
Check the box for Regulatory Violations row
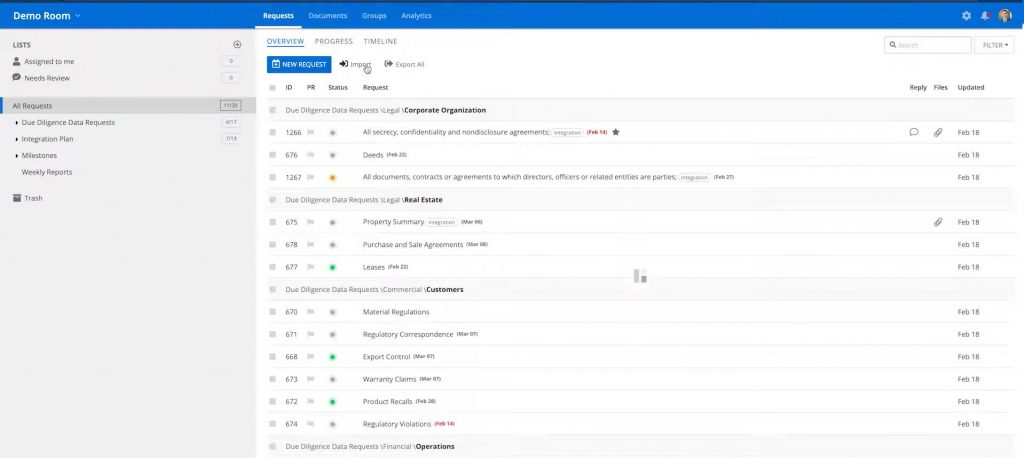(x=272, y=424)
